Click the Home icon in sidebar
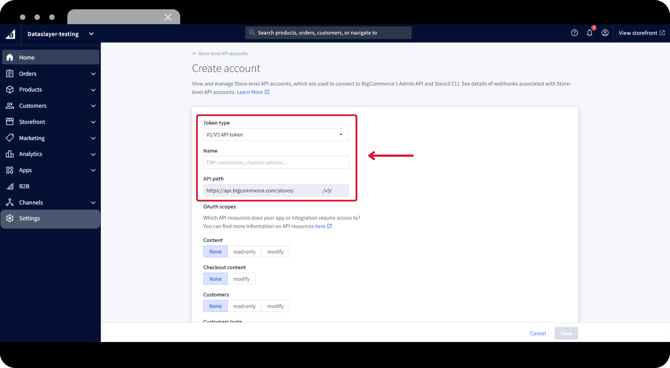Screen dimensions: 670x368 coord(10,57)
